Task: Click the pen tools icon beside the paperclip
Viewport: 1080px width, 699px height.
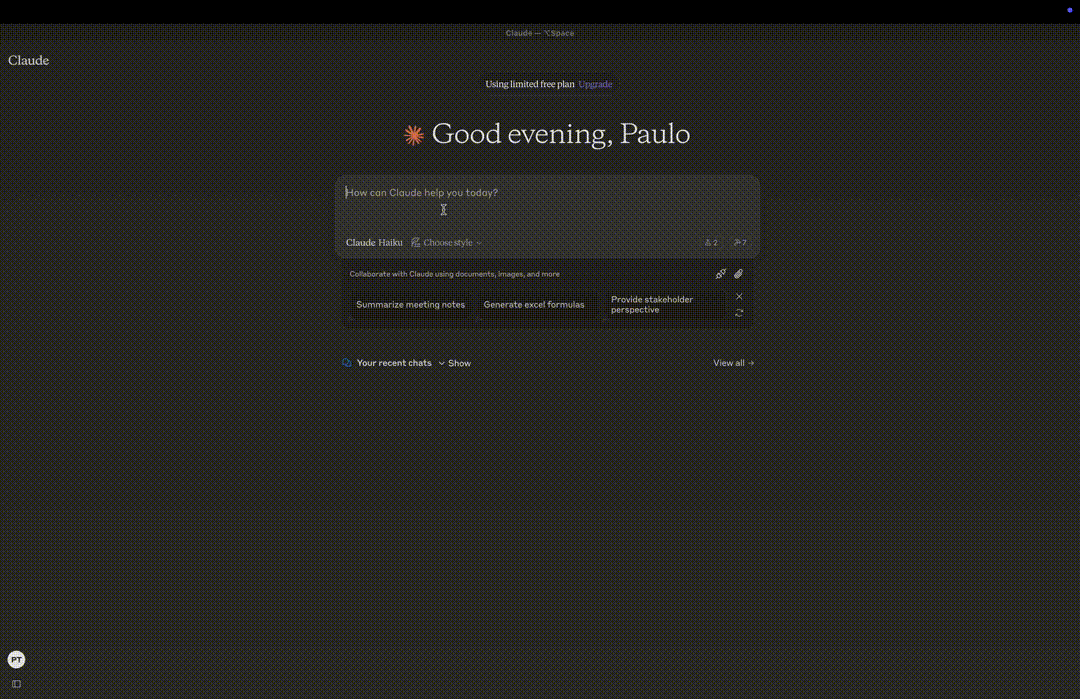Action: 721,274
